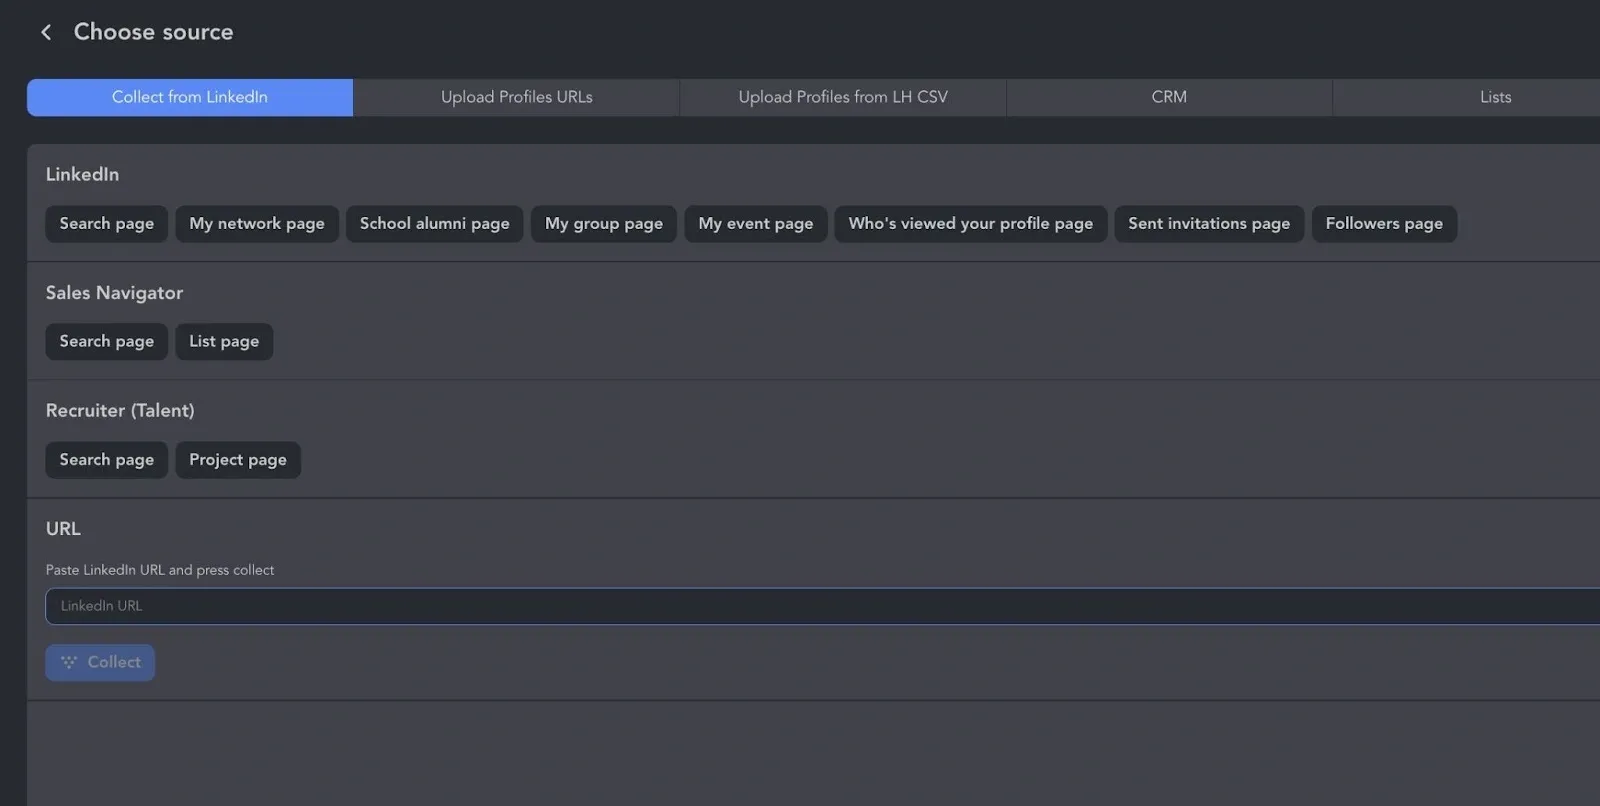1600x806 pixels.
Task: Choose My group page source
Action: click(604, 223)
